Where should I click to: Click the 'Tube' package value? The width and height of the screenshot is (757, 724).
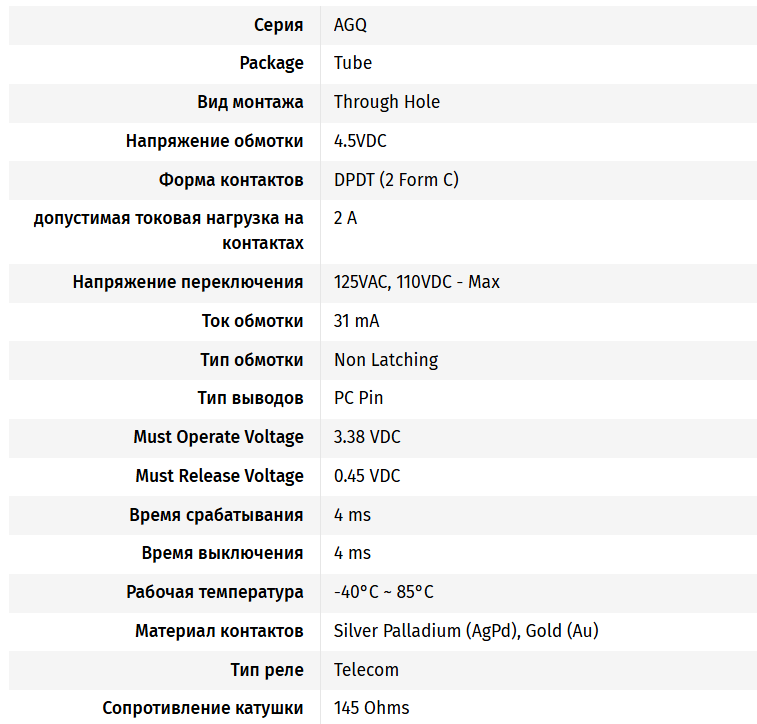[x=353, y=63]
